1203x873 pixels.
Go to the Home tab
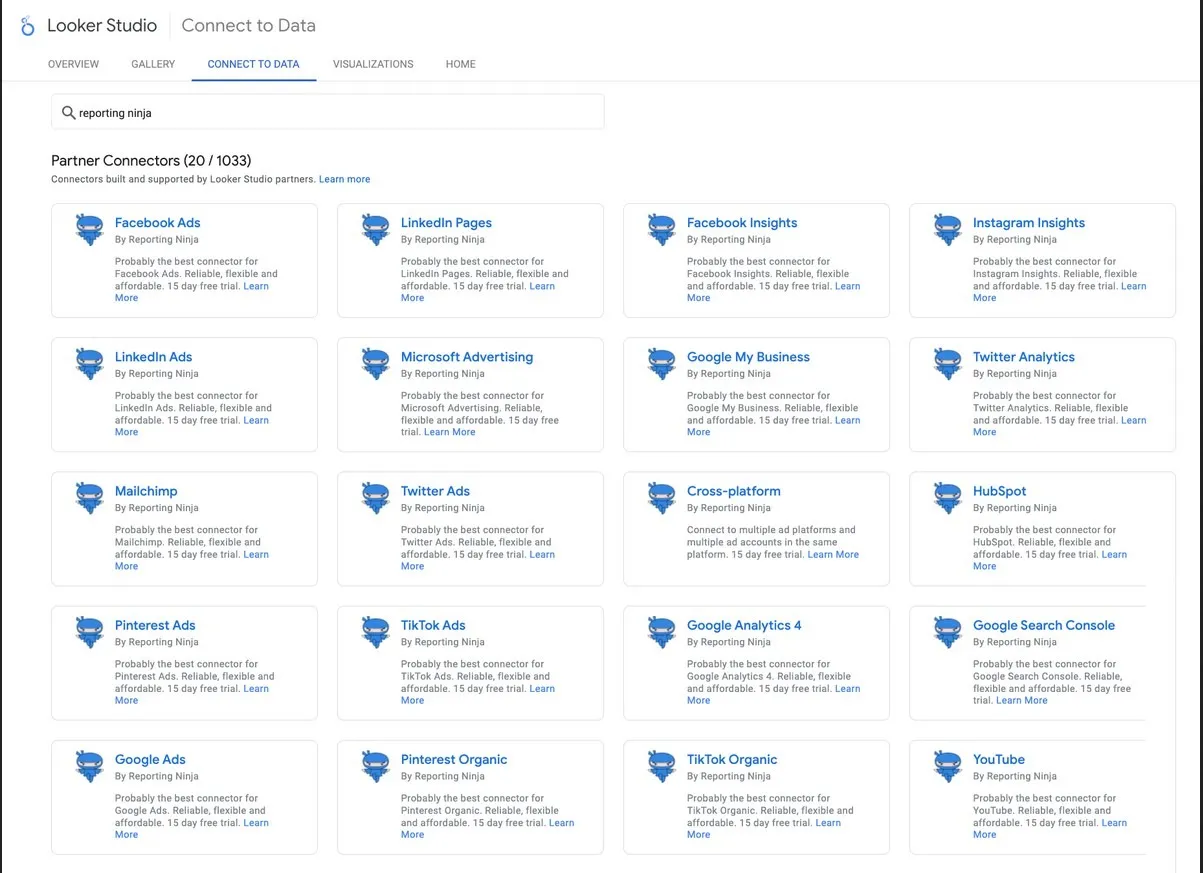460,64
